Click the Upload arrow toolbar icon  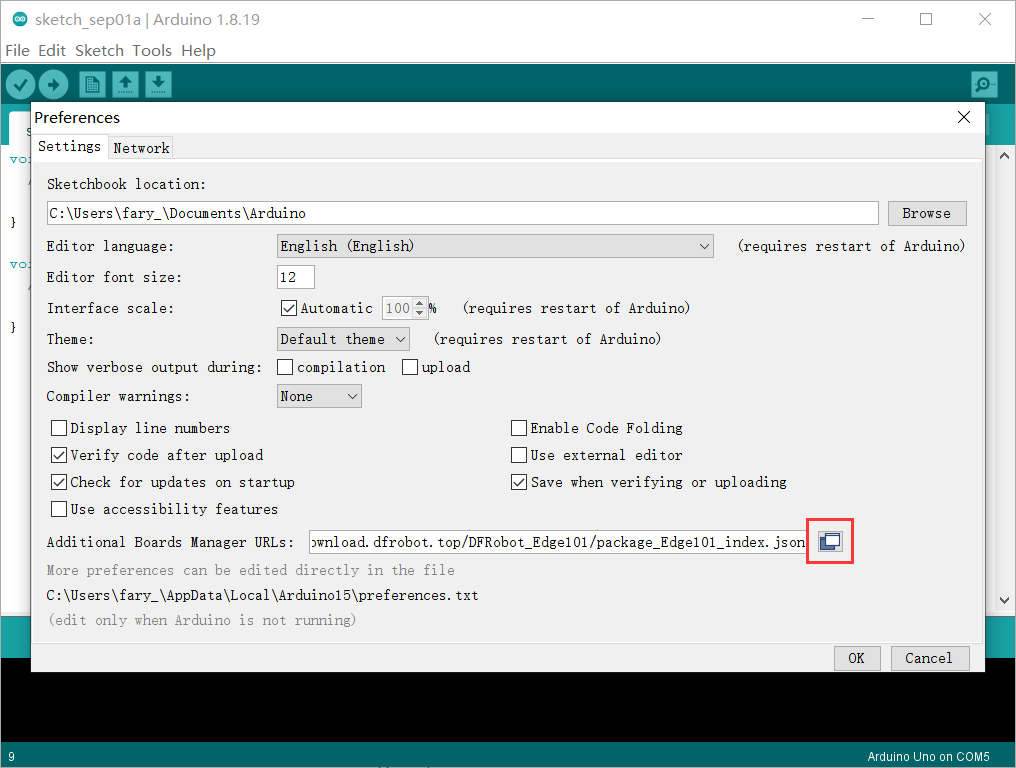[x=53, y=84]
